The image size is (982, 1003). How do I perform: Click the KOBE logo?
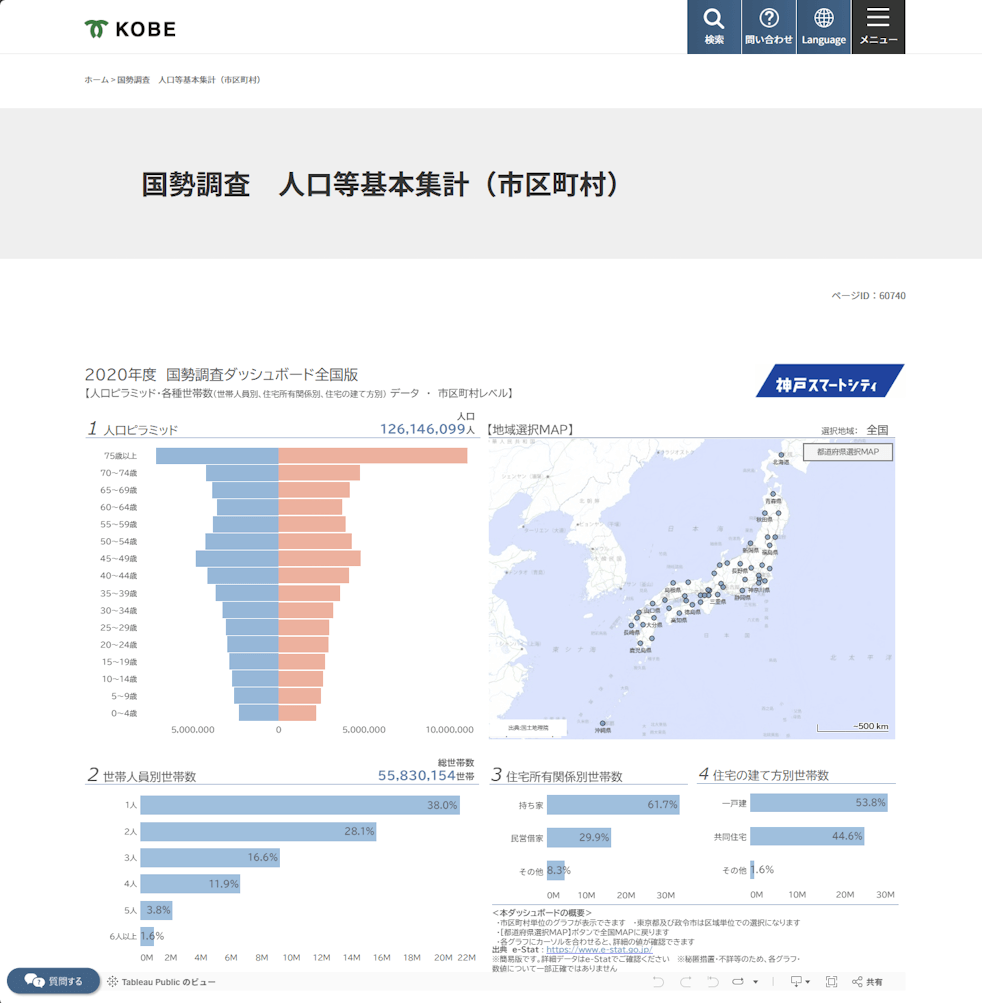point(130,29)
